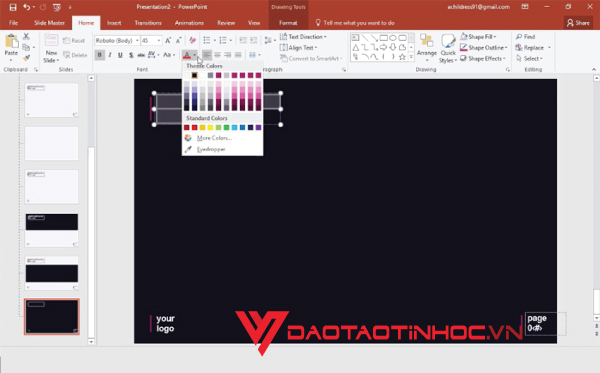The width and height of the screenshot is (600, 373).
Task: Click the Paste clipboard icon
Action: 11,41
